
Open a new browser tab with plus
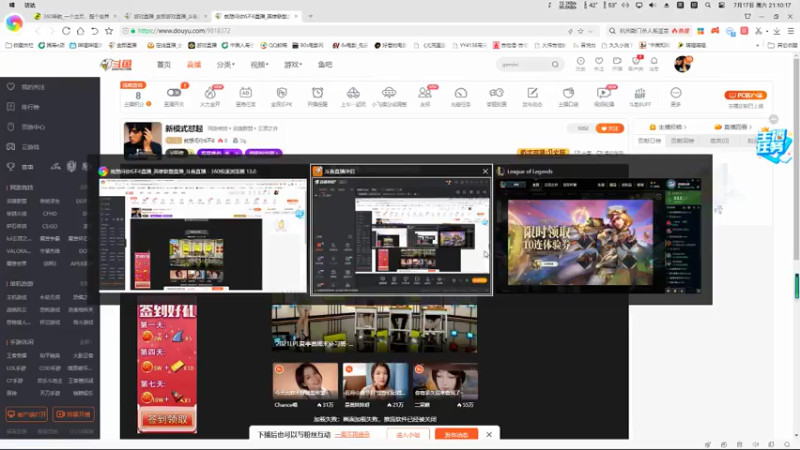point(310,16)
